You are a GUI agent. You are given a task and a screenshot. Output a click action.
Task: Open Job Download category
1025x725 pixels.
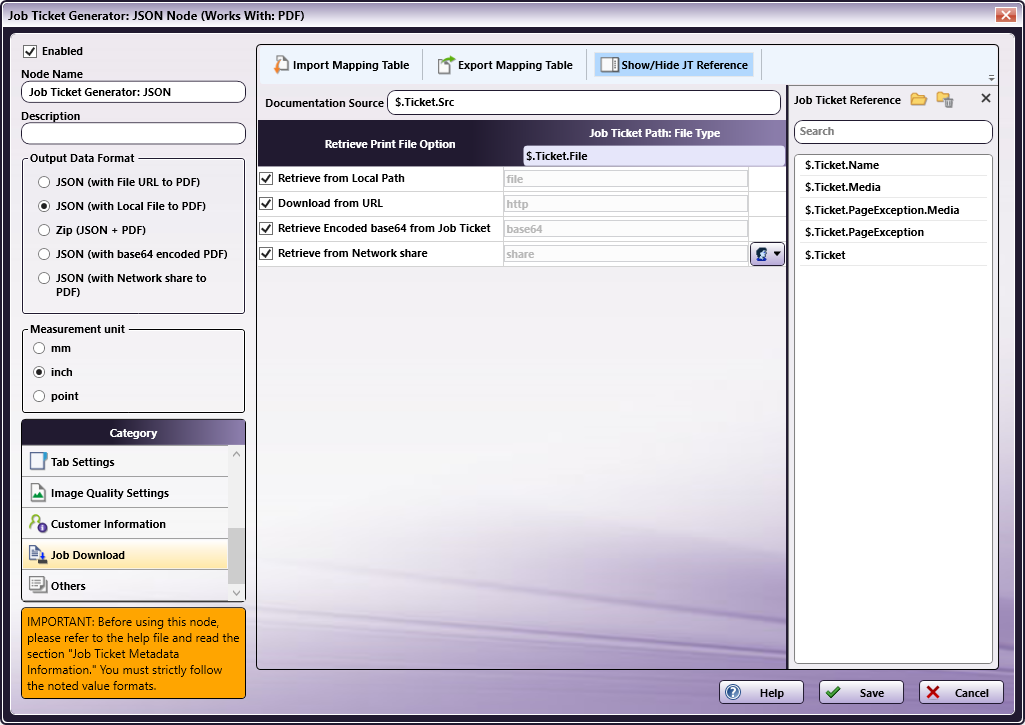click(125, 554)
